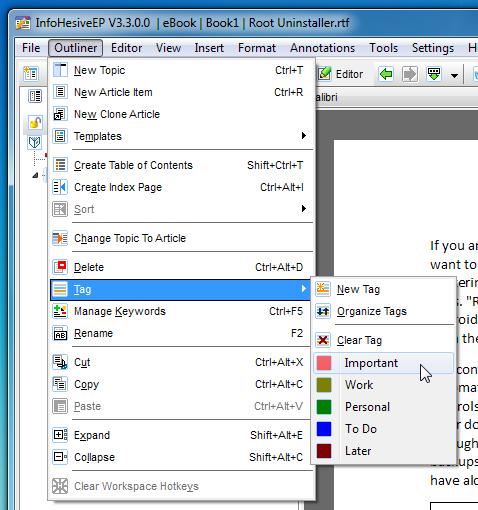Image resolution: width=478 pixels, height=510 pixels.
Task: Click the outline view icon in left sidebar
Action: 35,96
